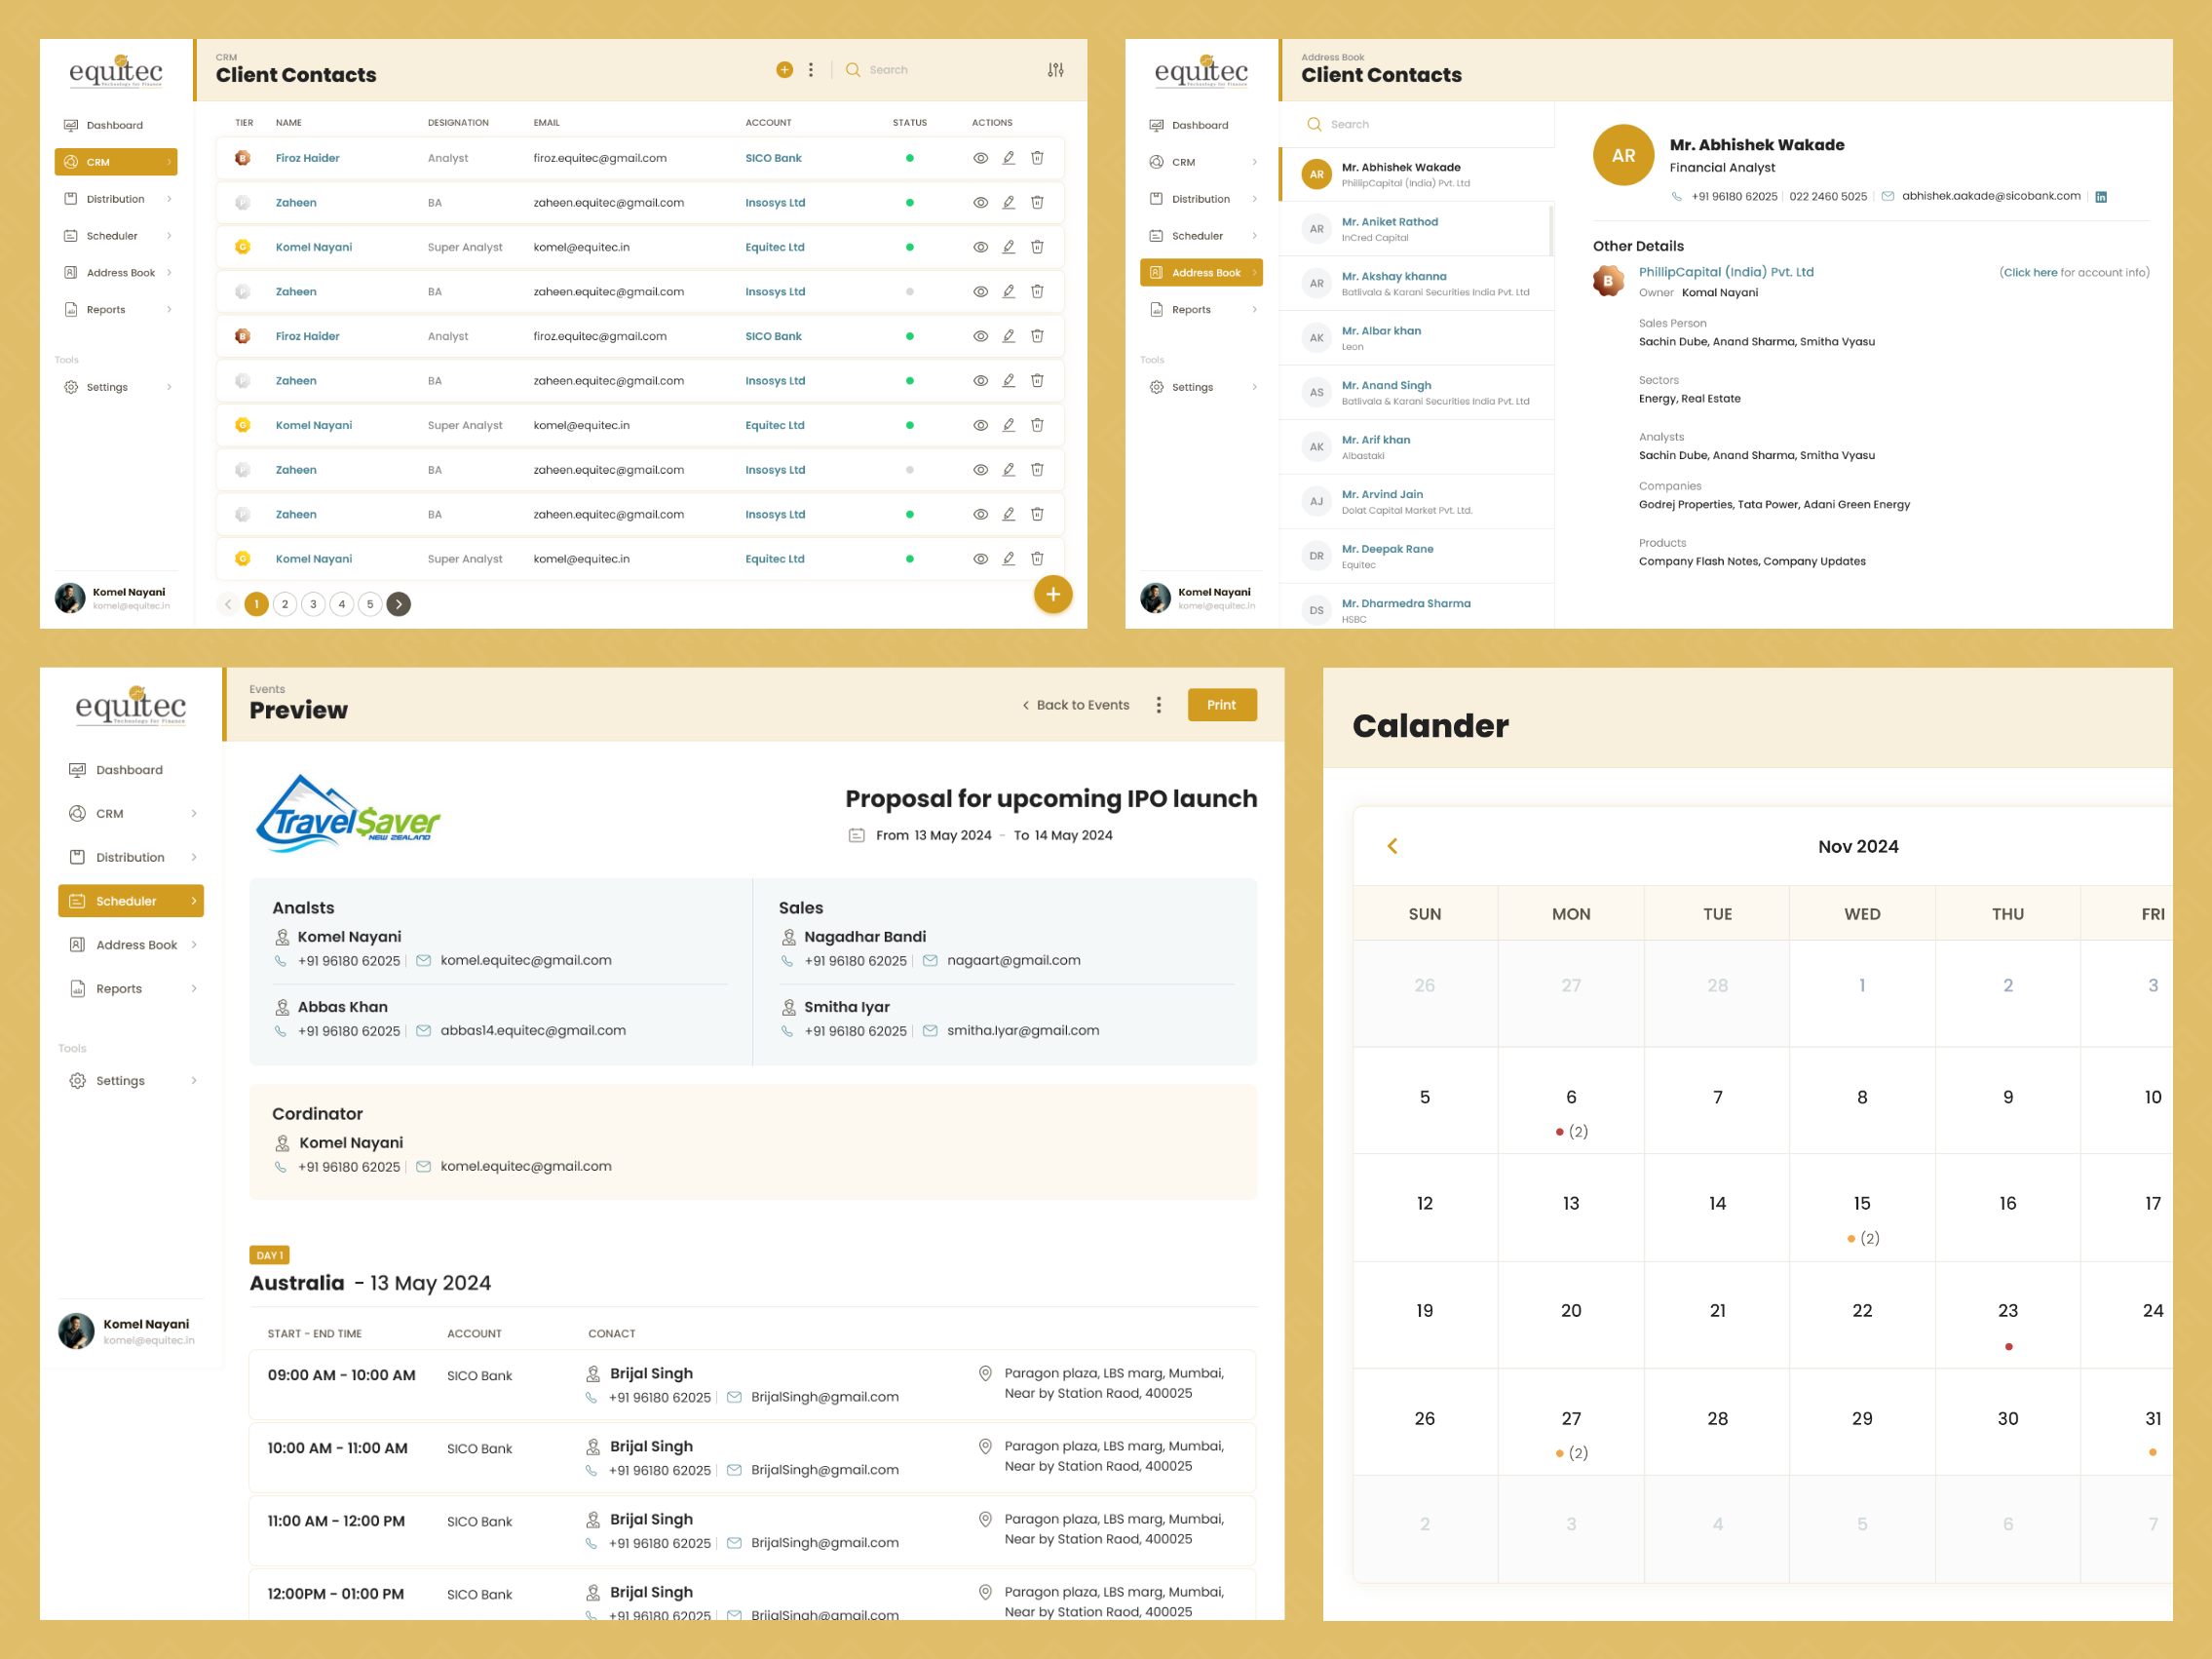Delete the first Zaheen row with the trash icon

click(1037, 203)
